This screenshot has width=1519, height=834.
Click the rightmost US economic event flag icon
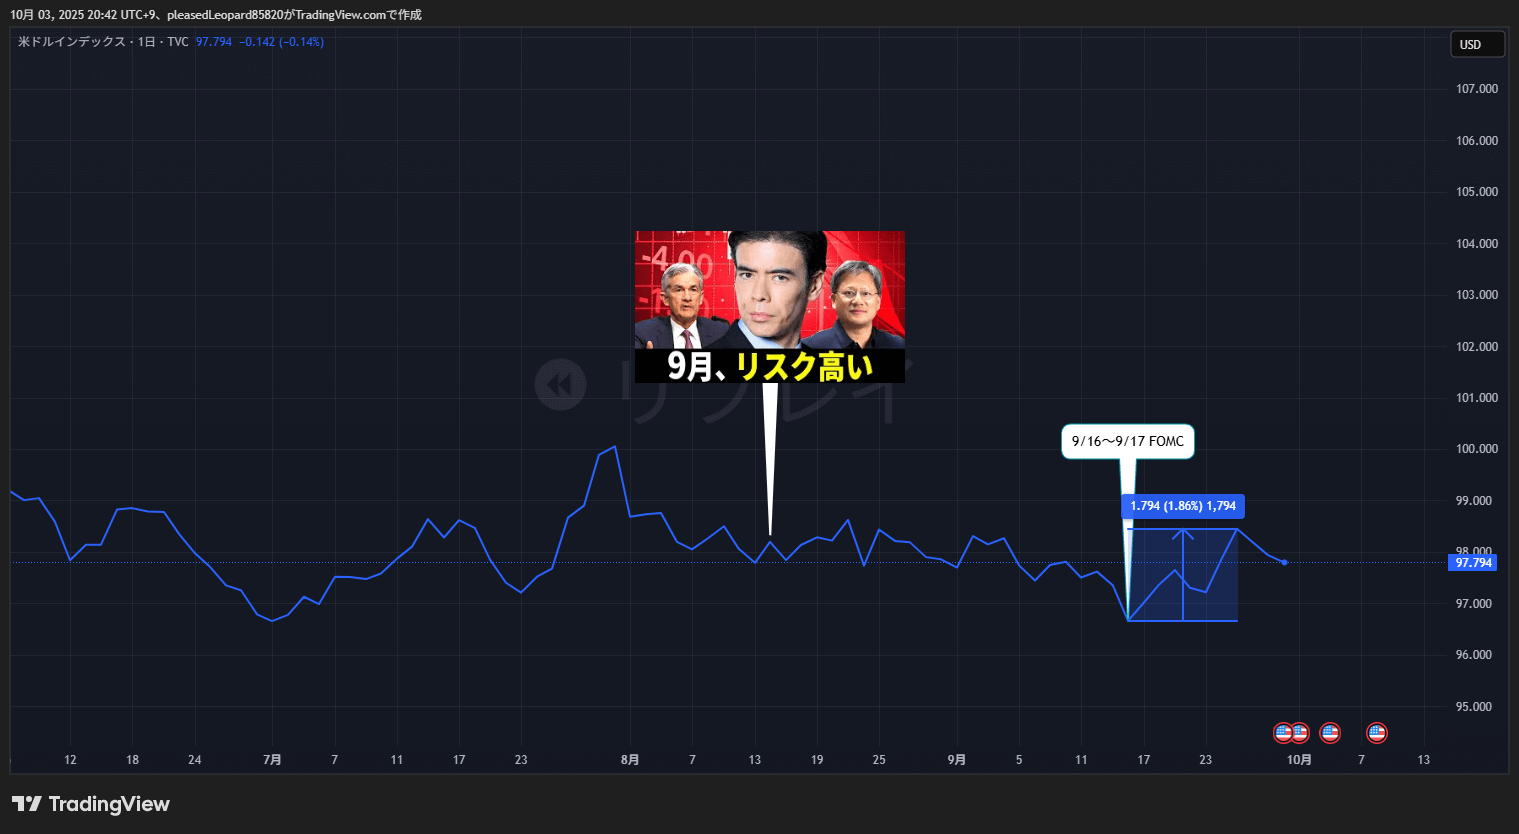pos(1377,733)
